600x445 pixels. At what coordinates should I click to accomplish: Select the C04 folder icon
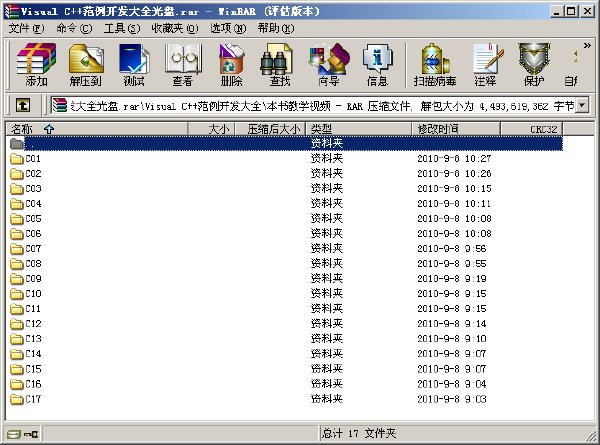[16, 204]
